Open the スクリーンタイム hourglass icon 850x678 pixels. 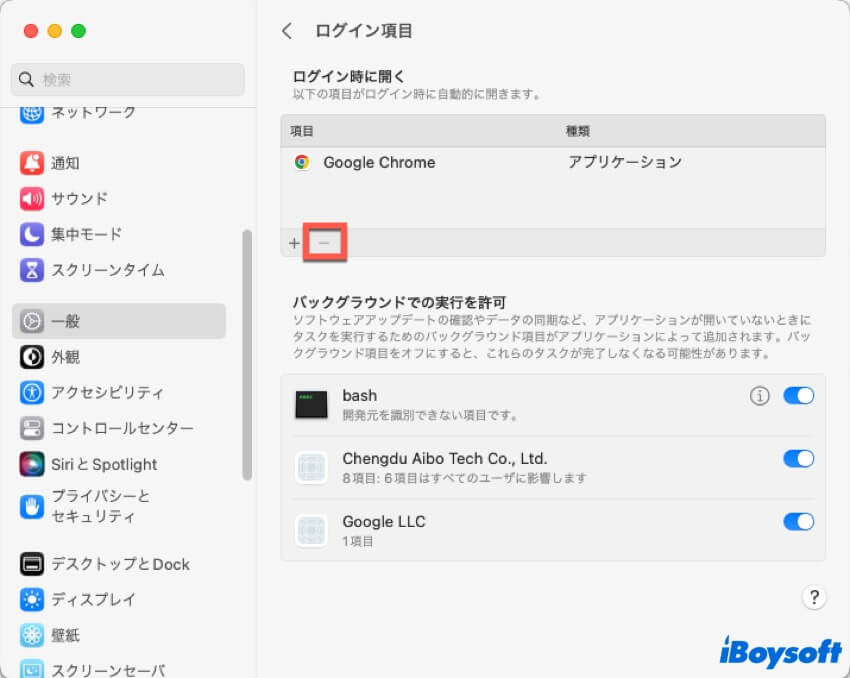coord(32,270)
